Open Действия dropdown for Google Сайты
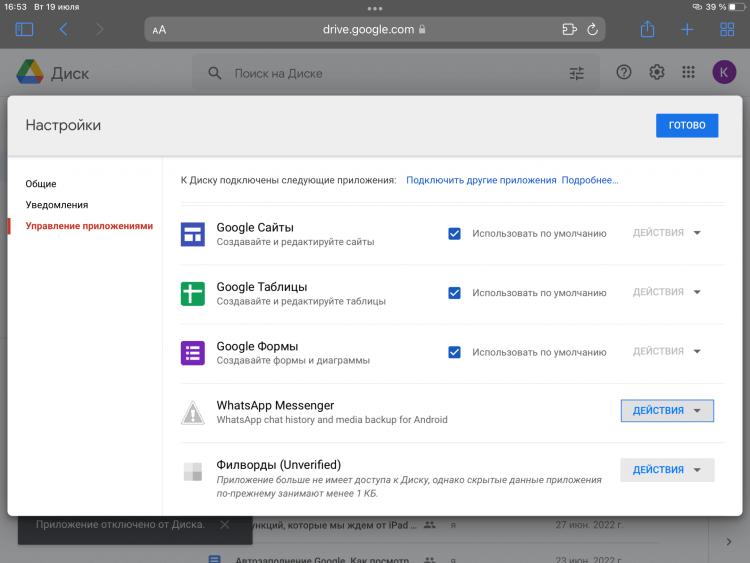750x563 pixels. click(667, 232)
